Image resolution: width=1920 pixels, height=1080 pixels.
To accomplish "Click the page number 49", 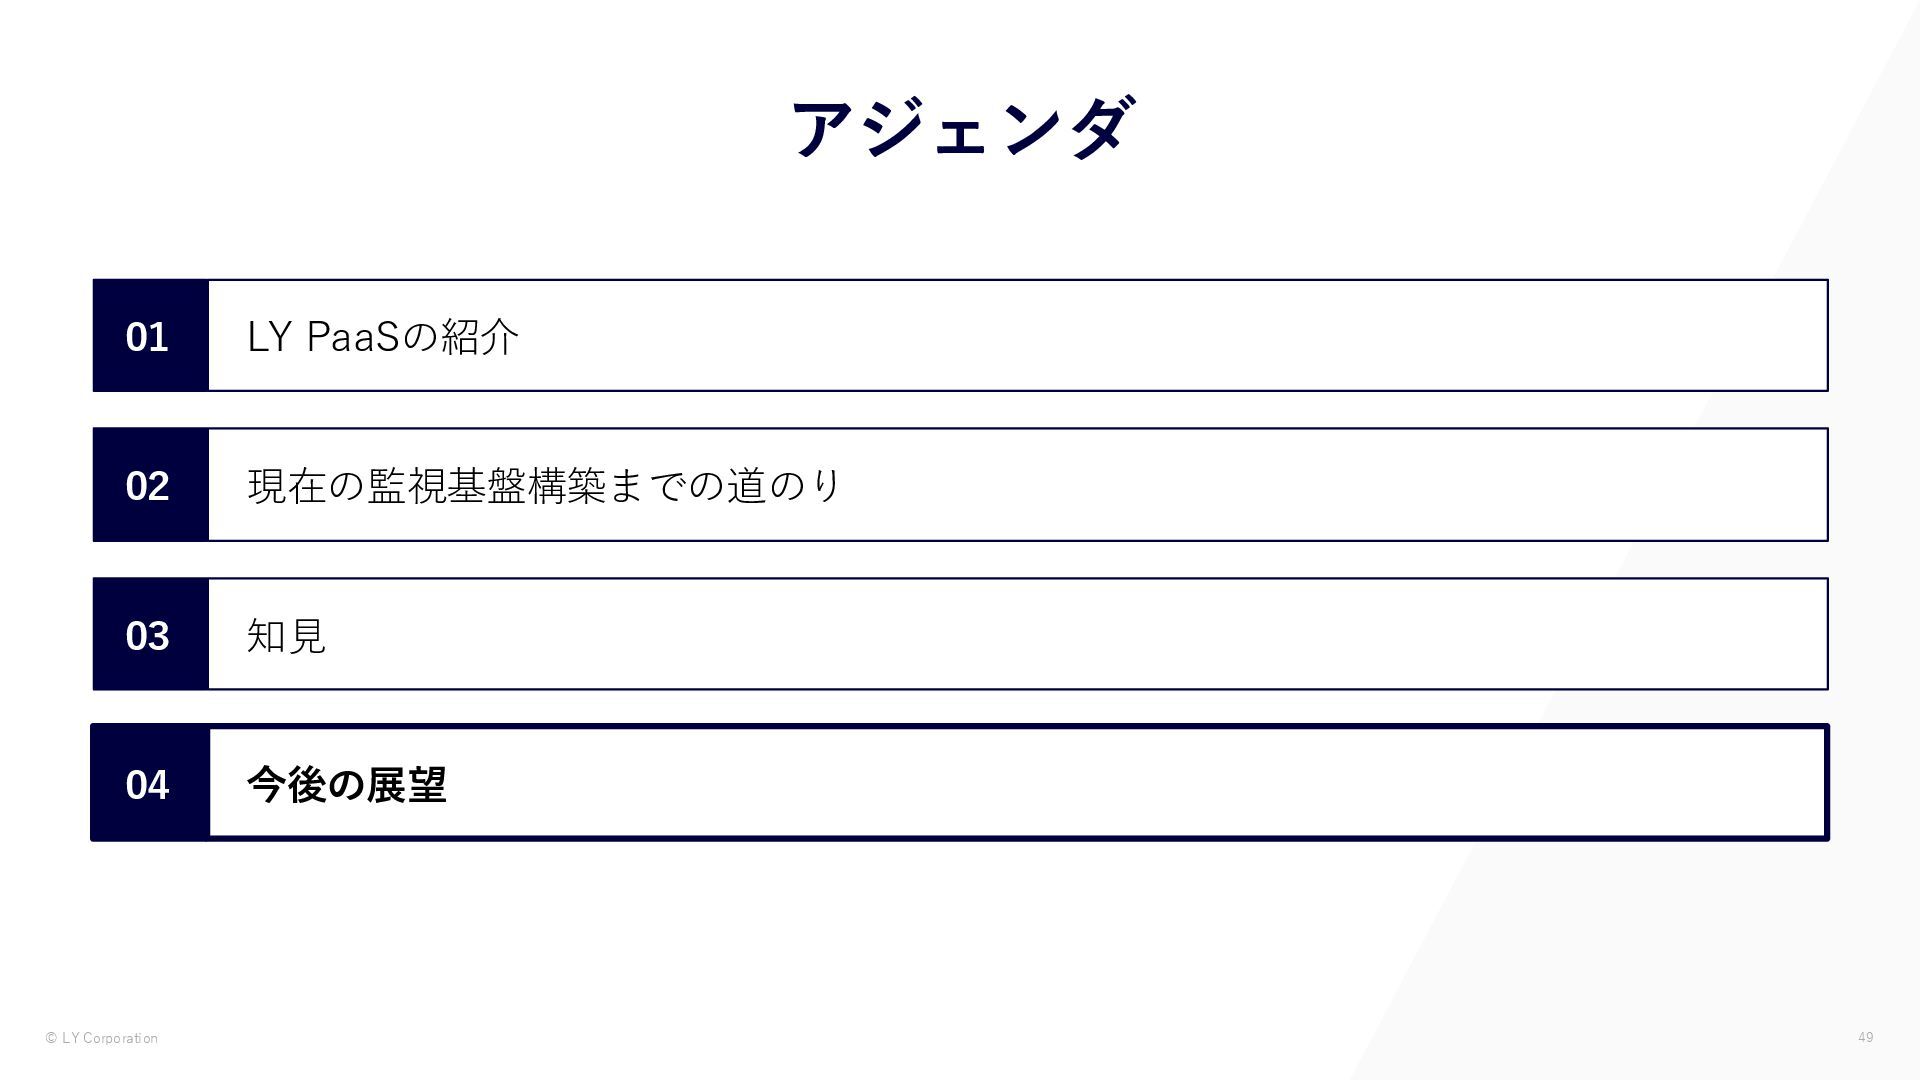I will 1865,1037.
